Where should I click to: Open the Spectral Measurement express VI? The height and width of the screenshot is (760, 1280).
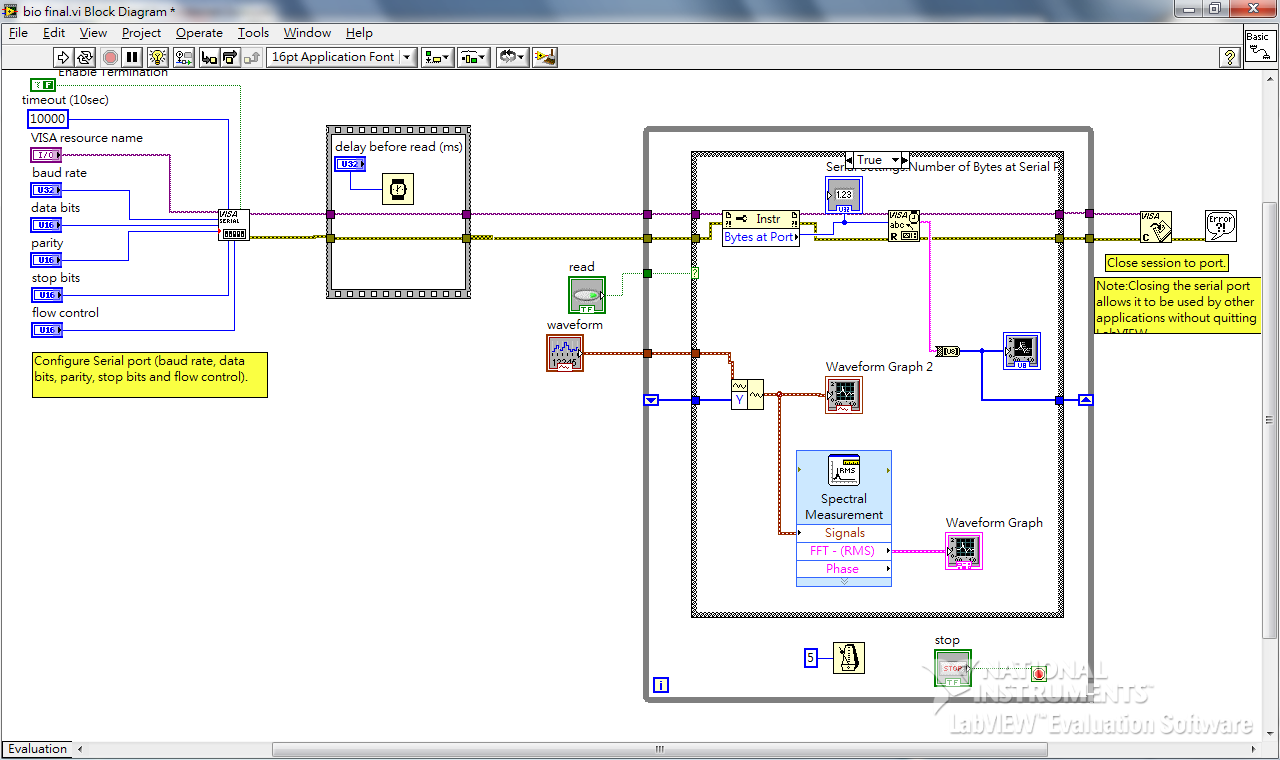click(x=844, y=485)
